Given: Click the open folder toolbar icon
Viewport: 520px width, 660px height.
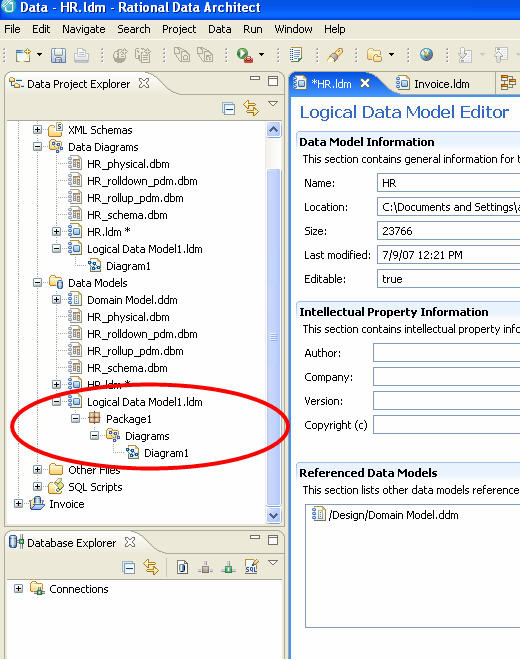Looking at the screenshot, I should pos(374,55).
